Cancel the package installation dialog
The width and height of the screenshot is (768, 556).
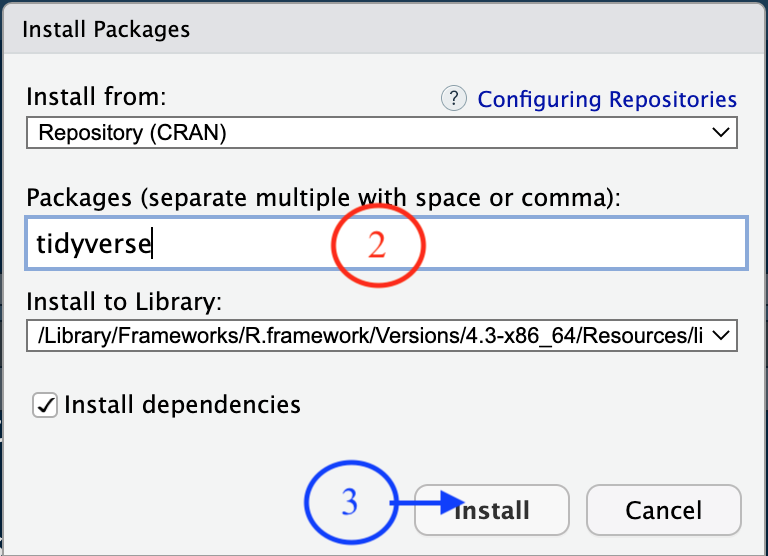pos(663,510)
